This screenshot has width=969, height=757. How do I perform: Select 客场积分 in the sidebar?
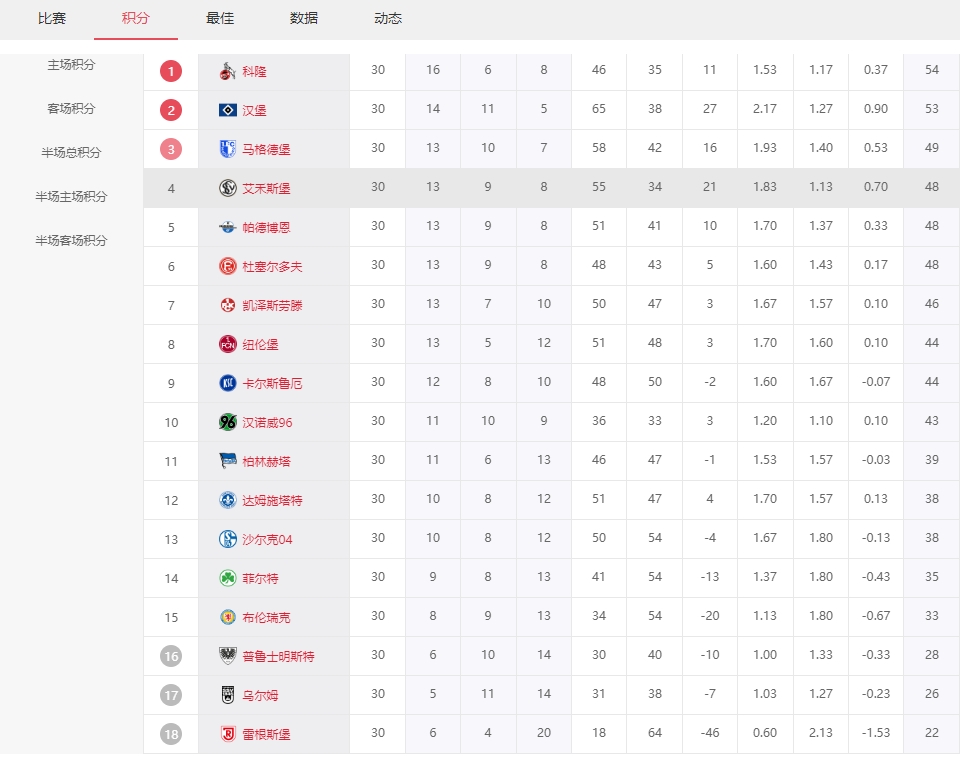point(71,109)
